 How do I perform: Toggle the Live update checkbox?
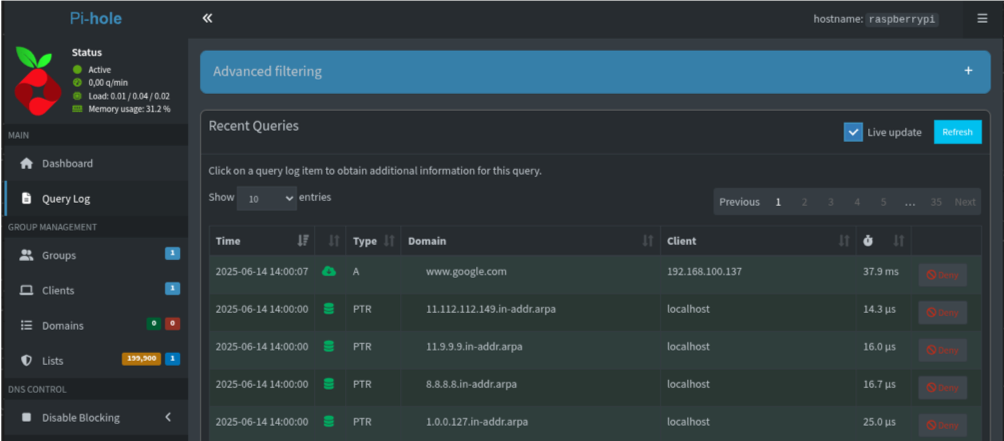(853, 132)
